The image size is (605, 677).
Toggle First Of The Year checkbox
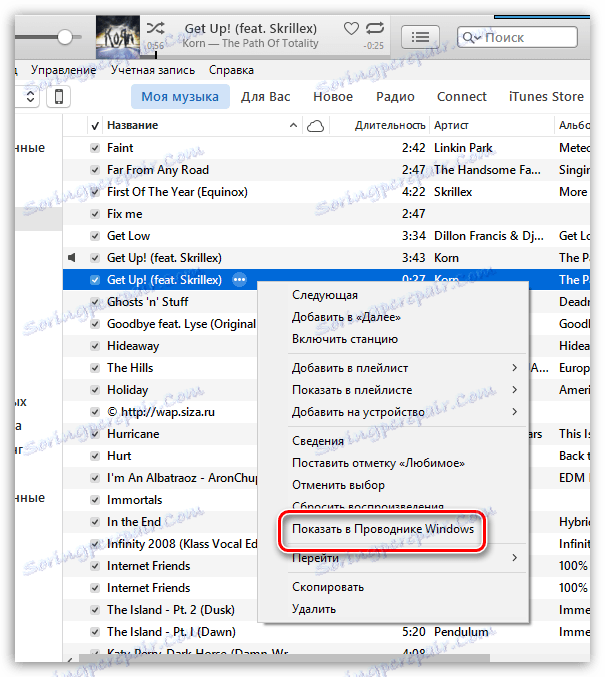[x=95, y=192]
